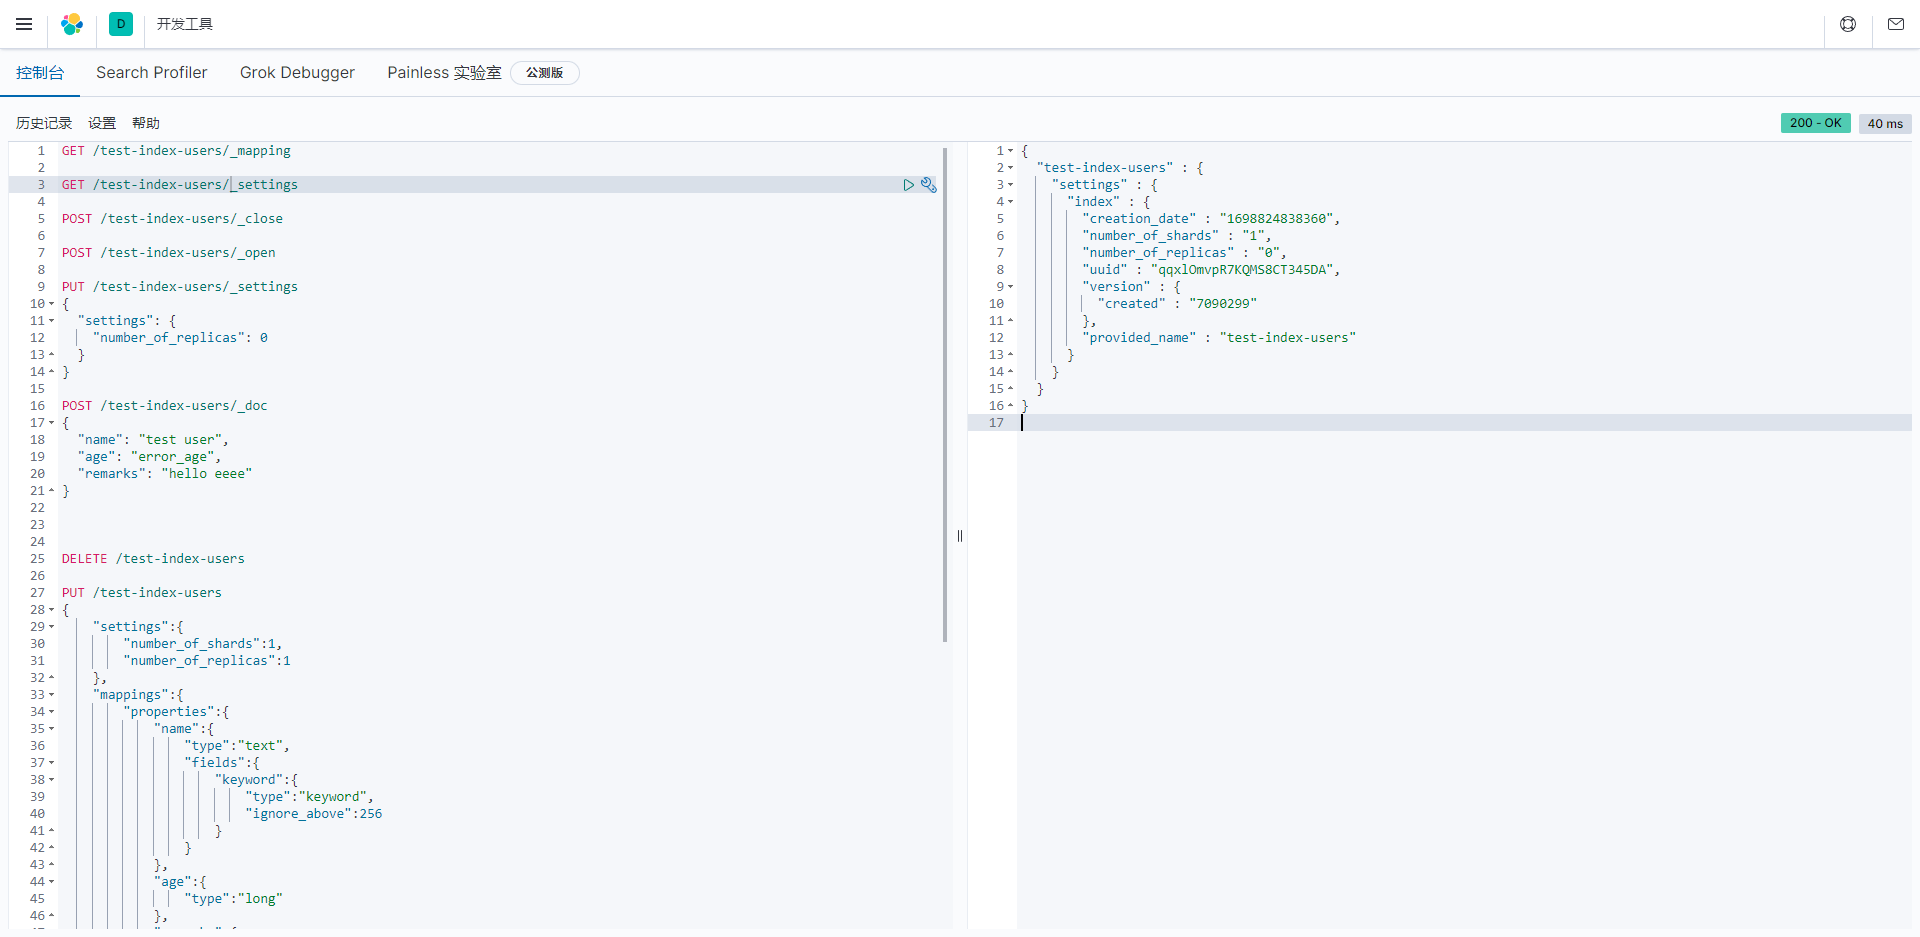Select the POST /test-index-users/_close request
Image resolution: width=1920 pixels, height=937 pixels.
172,219
